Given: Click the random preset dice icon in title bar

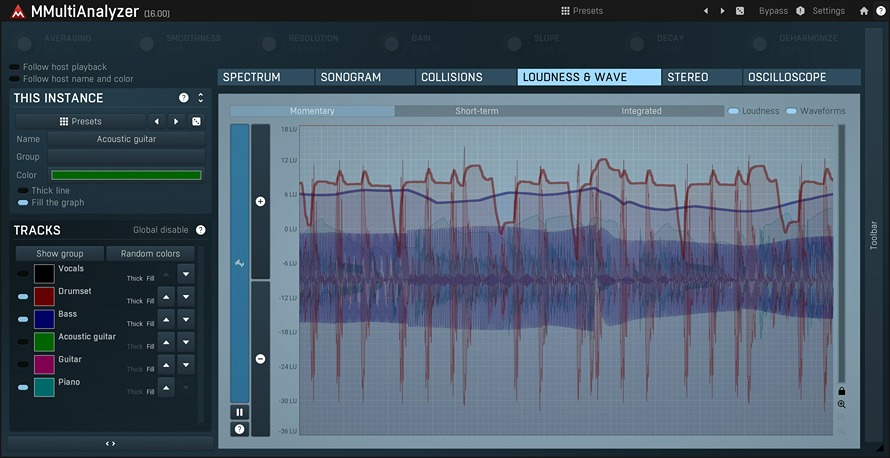Looking at the screenshot, I should click(739, 11).
